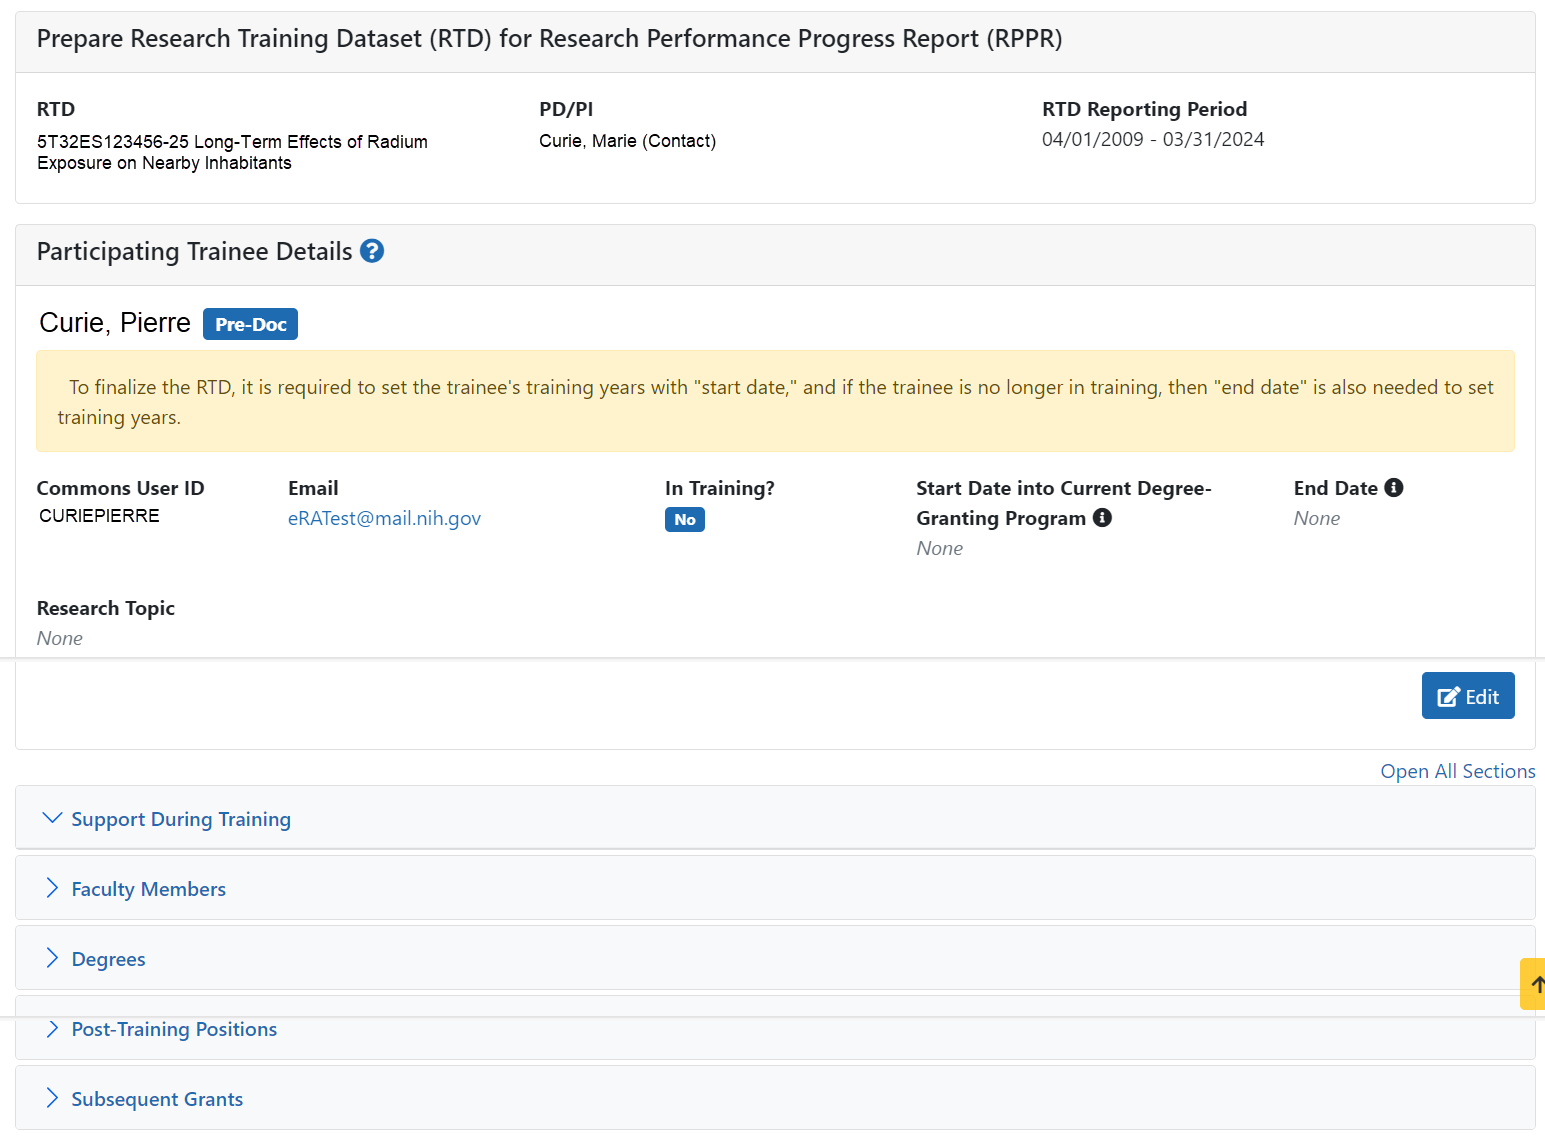Collapse the Support During Training section
This screenshot has width=1545, height=1139.
[180, 819]
